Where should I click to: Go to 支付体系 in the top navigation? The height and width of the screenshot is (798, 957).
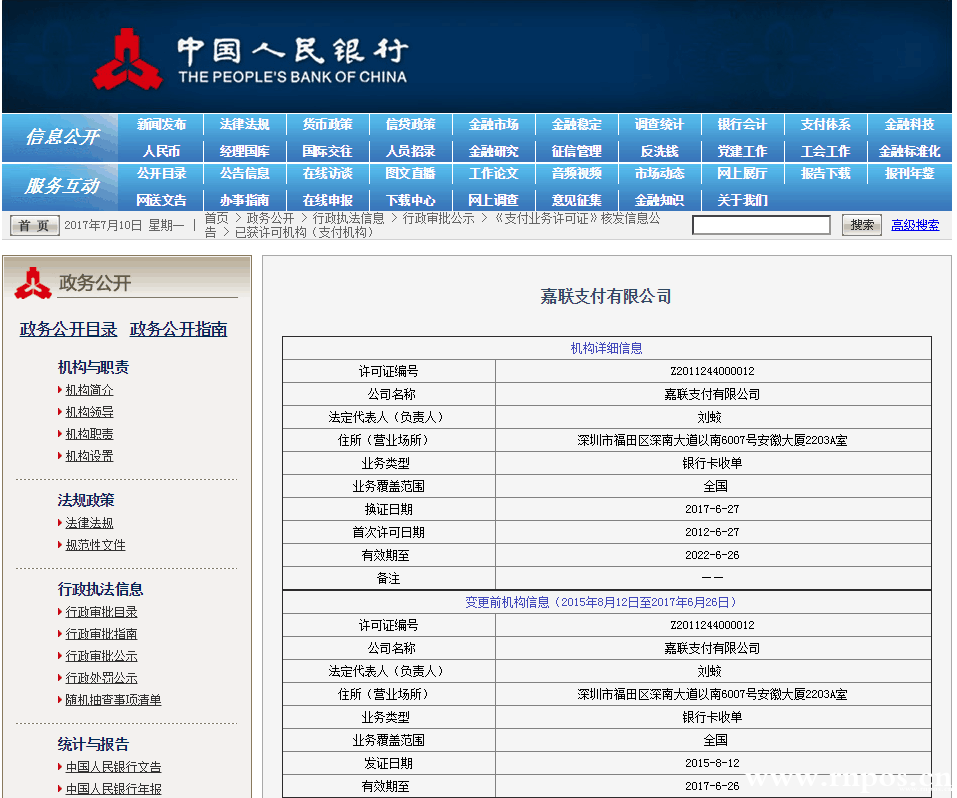[x=825, y=125]
